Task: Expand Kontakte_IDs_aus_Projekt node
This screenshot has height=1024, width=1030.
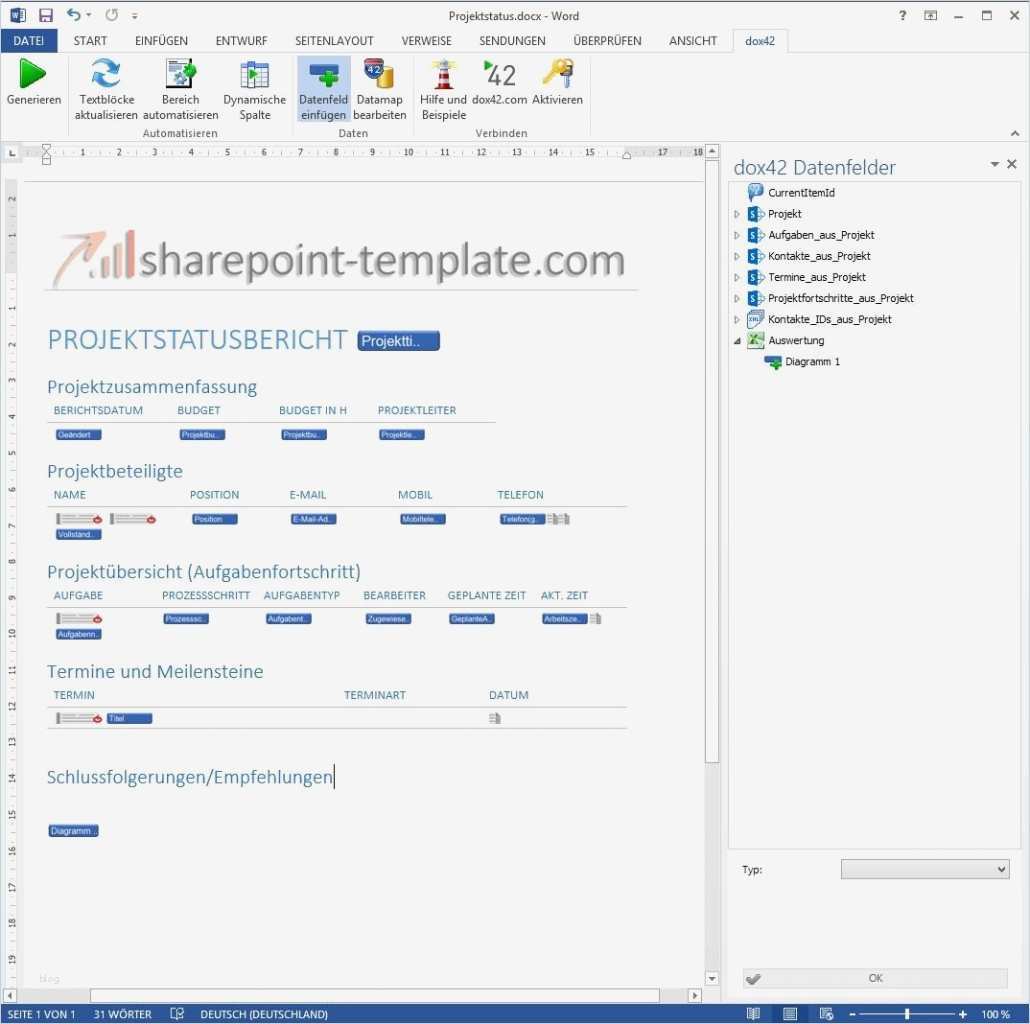Action: point(736,319)
